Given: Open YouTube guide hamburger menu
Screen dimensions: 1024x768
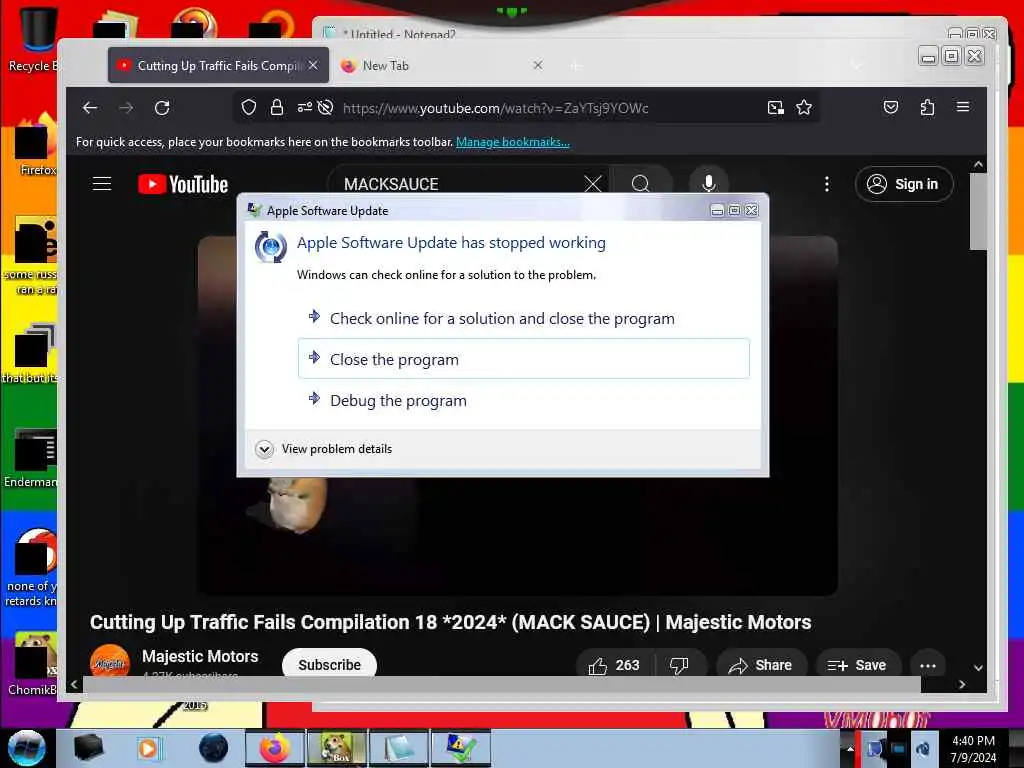Looking at the screenshot, I should 102,184.
